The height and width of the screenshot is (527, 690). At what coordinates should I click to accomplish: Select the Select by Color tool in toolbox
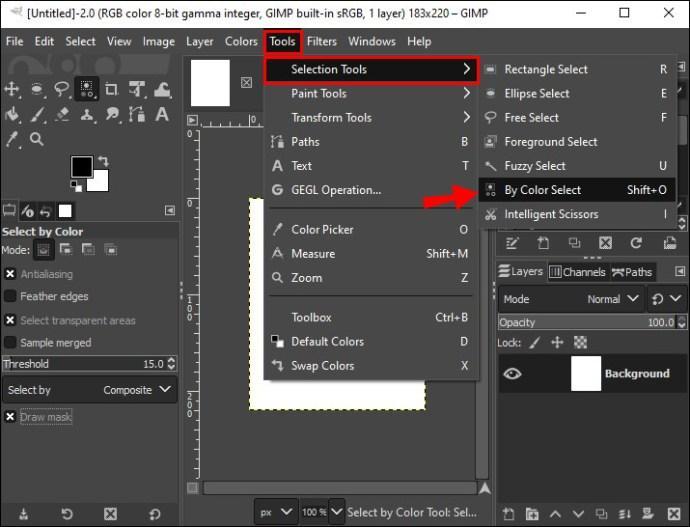click(86, 89)
